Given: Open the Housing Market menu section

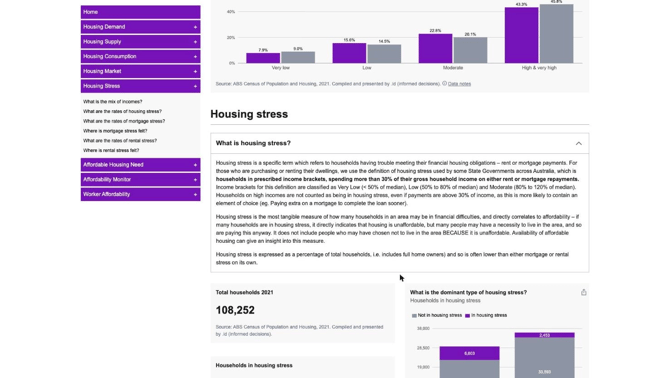Looking at the screenshot, I should coord(140,71).
